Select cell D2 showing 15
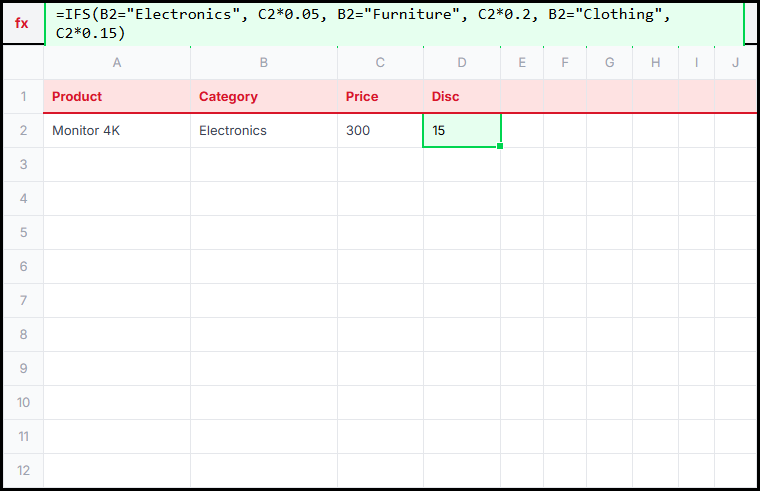Image resolution: width=760 pixels, height=491 pixels. pyautogui.click(x=462, y=130)
